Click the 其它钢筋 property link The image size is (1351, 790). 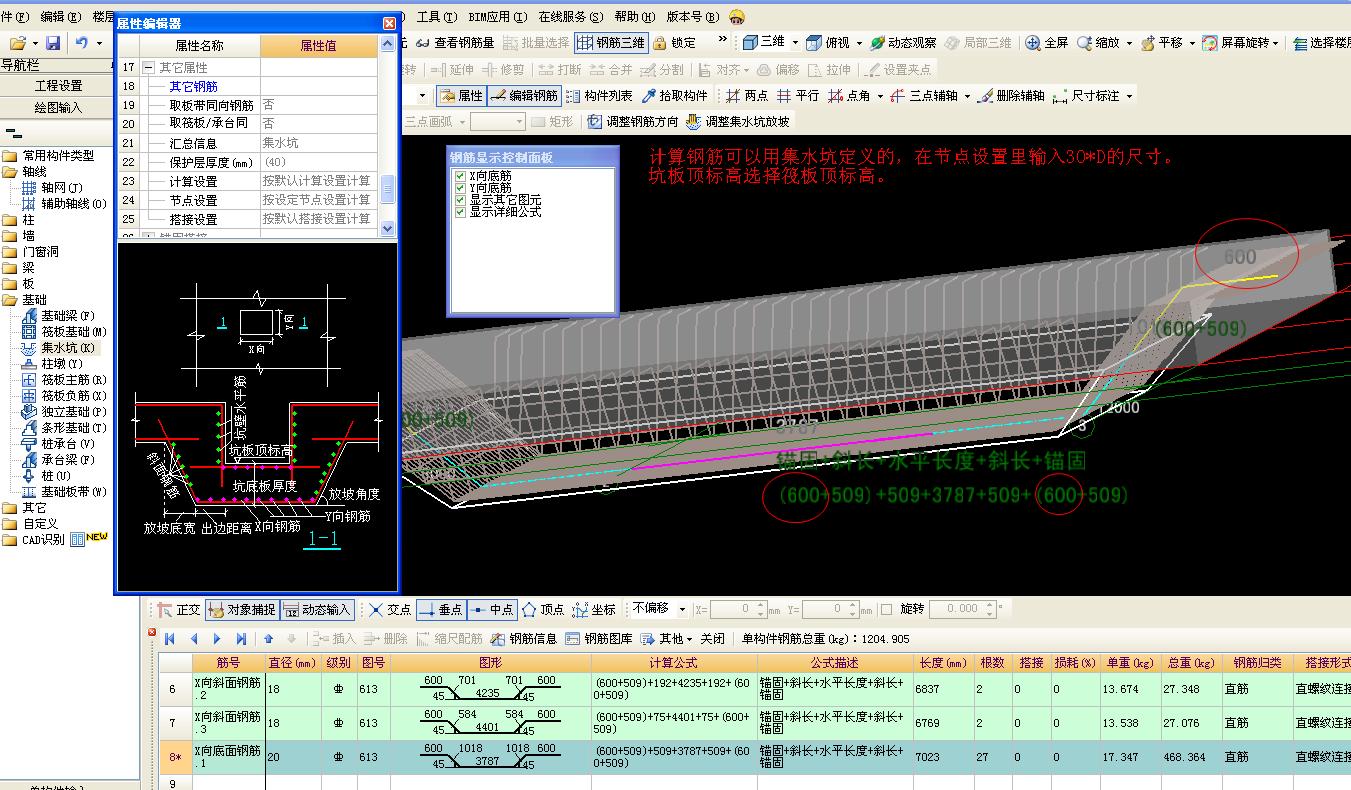point(193,86)
